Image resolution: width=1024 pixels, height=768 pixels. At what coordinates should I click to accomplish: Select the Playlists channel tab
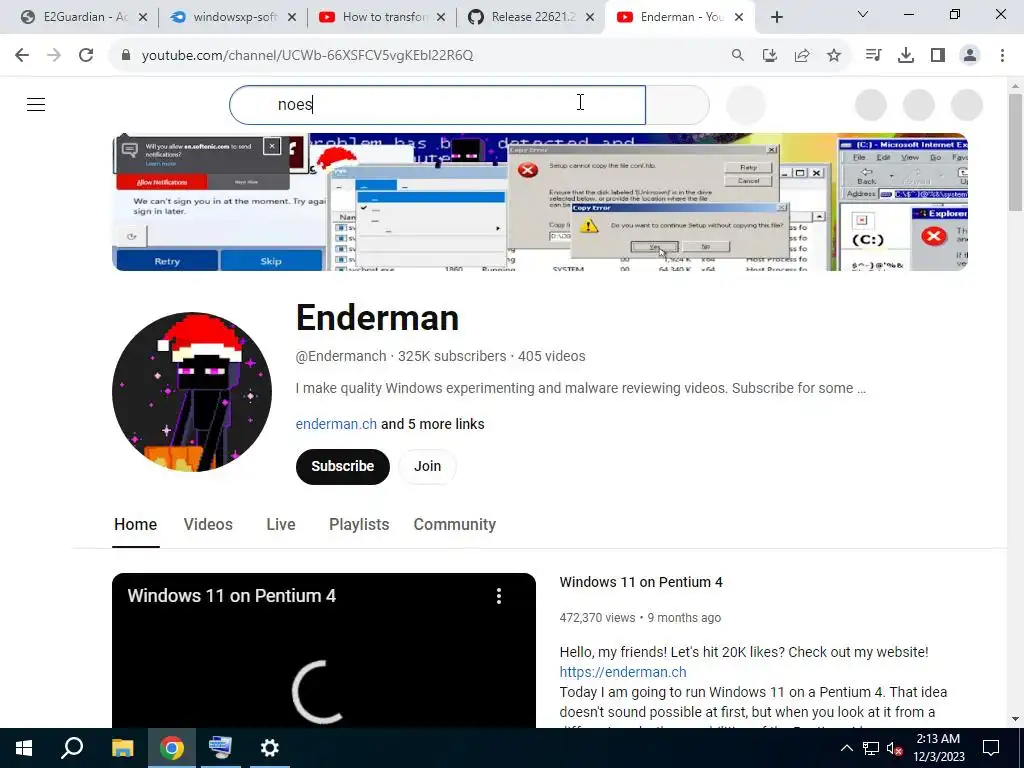pos(359,524)
